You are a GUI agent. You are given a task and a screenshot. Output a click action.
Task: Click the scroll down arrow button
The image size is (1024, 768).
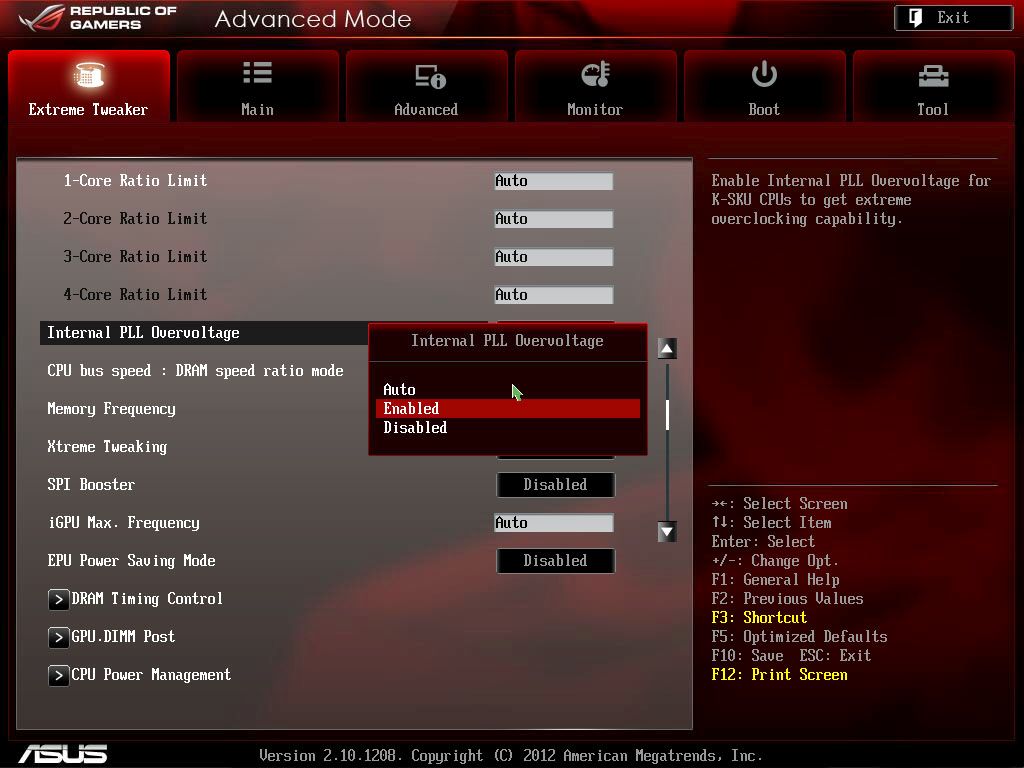667,532
